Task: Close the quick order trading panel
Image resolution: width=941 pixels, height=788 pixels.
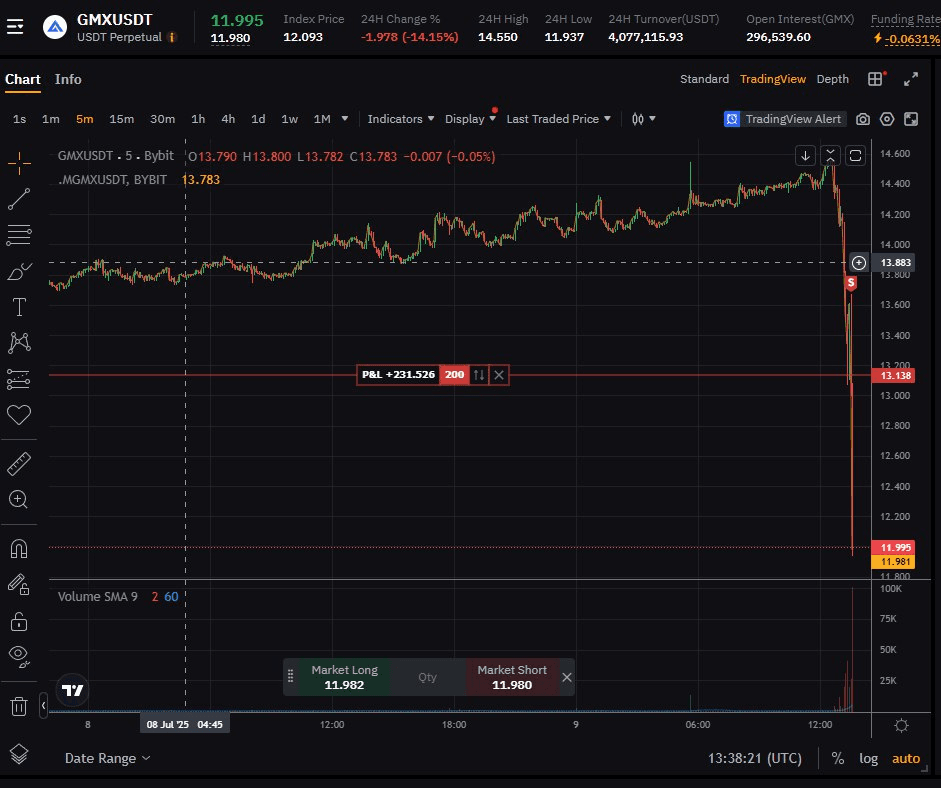Action: [567, 677]
